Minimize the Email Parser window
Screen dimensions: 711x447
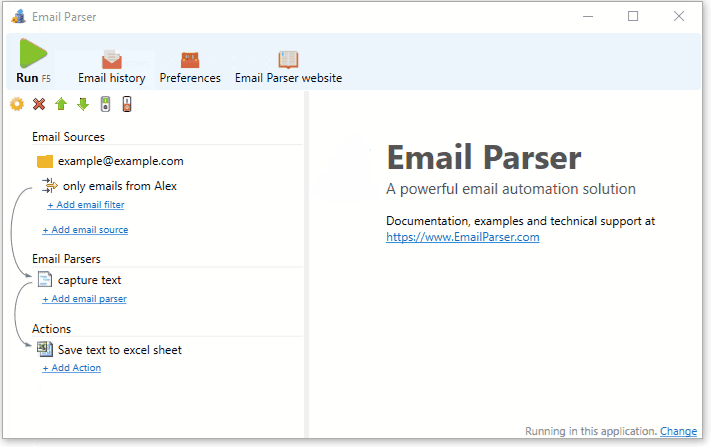click(588, 16)
